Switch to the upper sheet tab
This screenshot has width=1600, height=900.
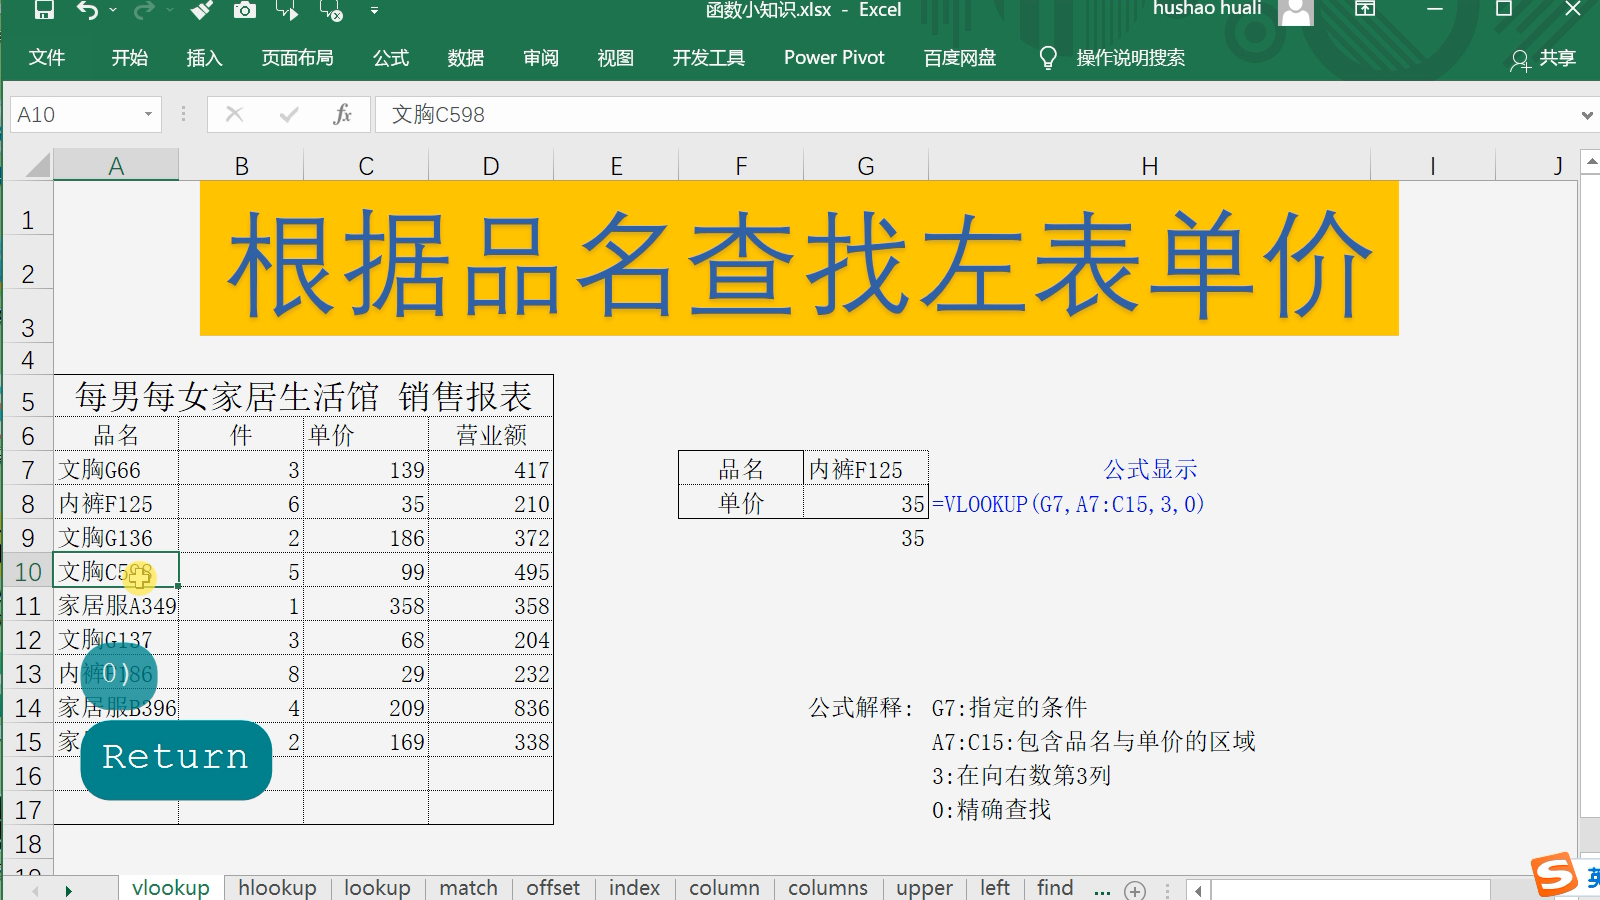pyautogui.click(x=924, y=887)
